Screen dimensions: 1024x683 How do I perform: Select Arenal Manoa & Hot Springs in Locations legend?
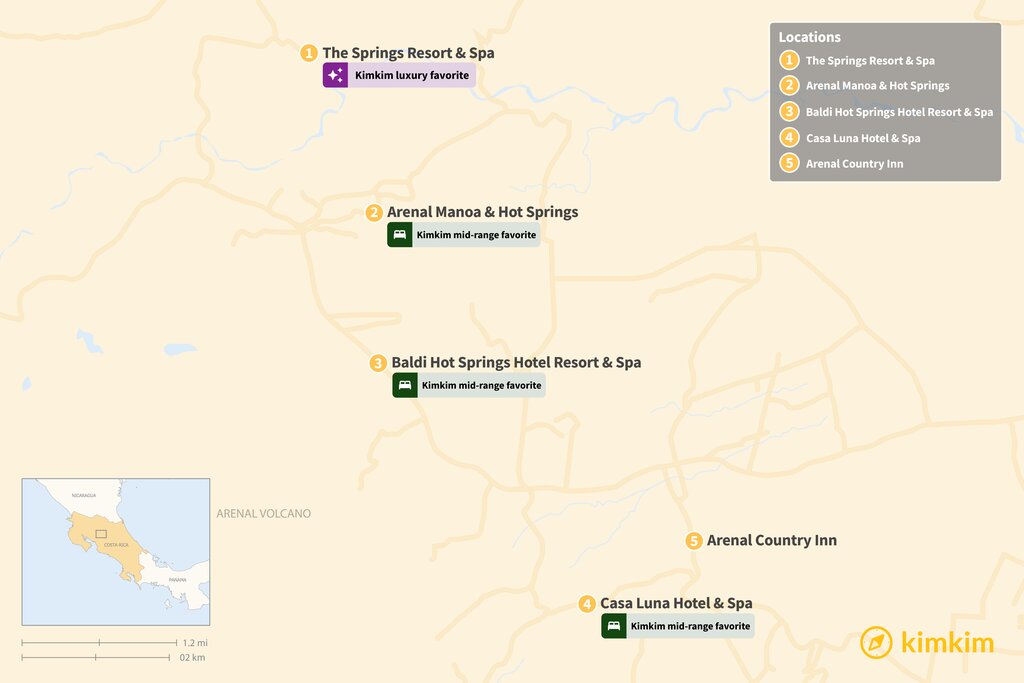pyautogui.click(x=877, y=86)
